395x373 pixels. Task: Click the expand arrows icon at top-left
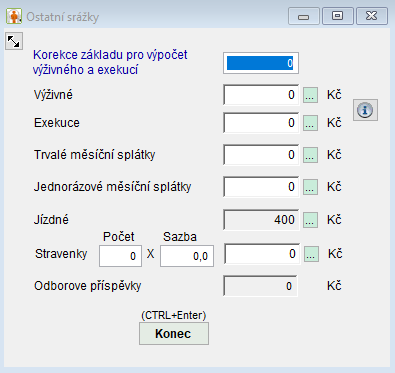click(14, 41)
